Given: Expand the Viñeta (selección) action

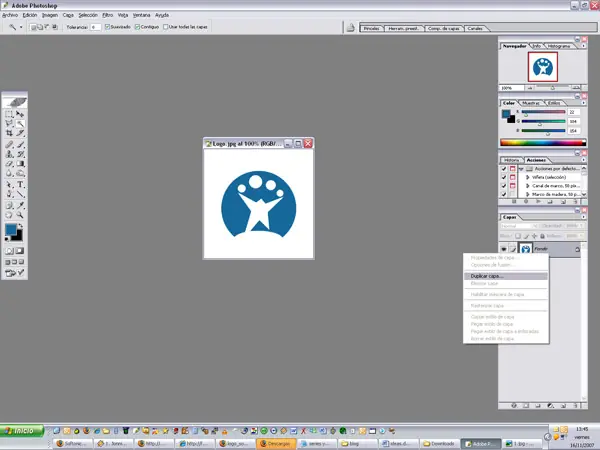Looking at the screenshot, I should (x=528, y=177).
